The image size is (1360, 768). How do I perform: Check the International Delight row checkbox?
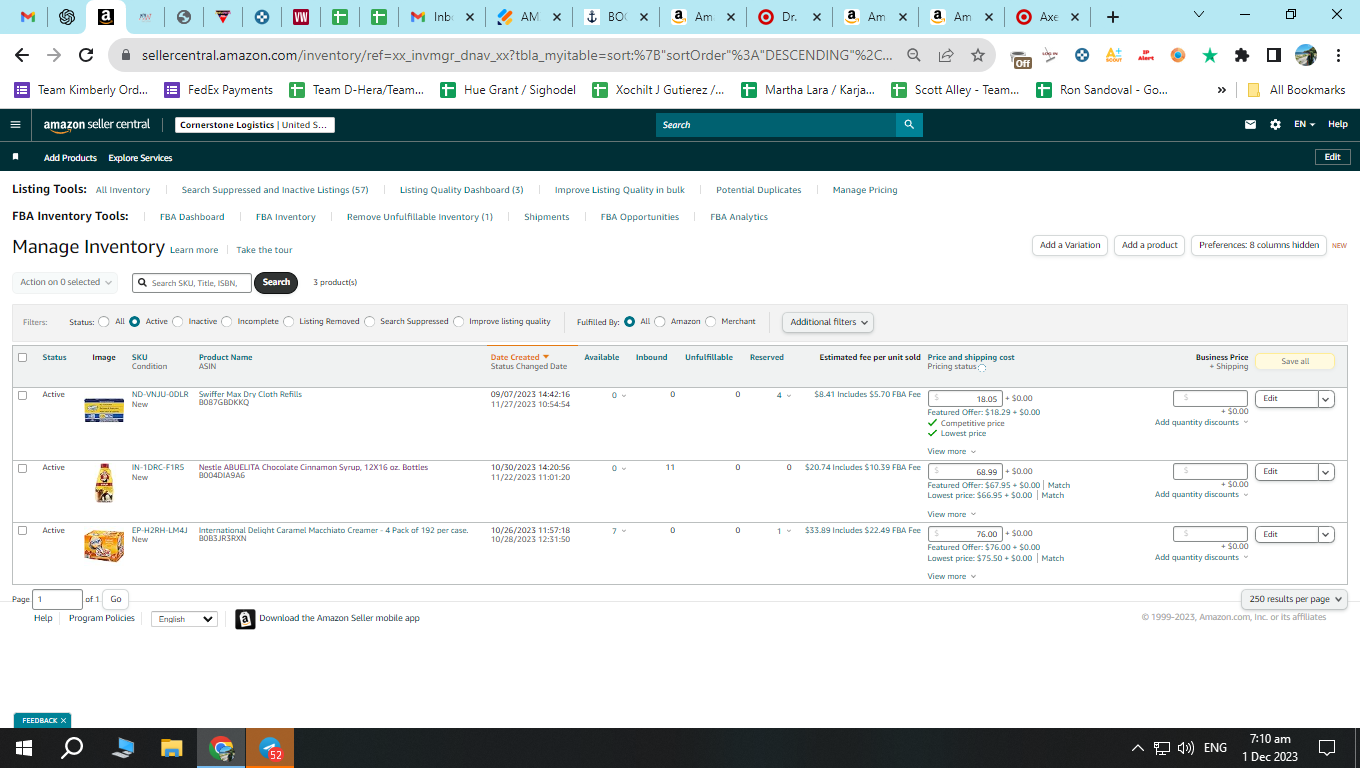22,531
